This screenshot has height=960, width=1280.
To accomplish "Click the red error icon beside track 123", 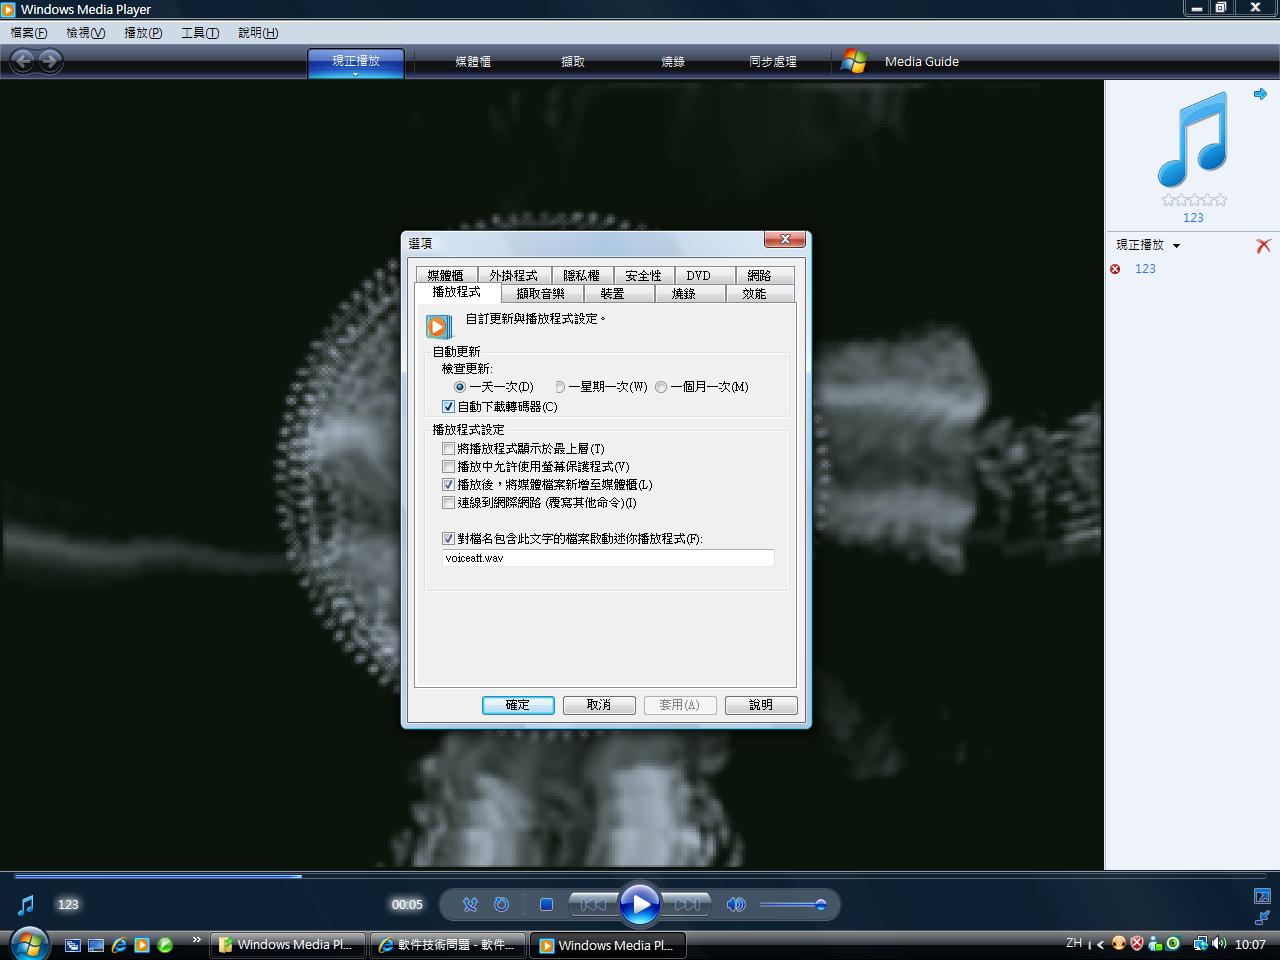I will pyautogui.click(x=1115, y=269).
